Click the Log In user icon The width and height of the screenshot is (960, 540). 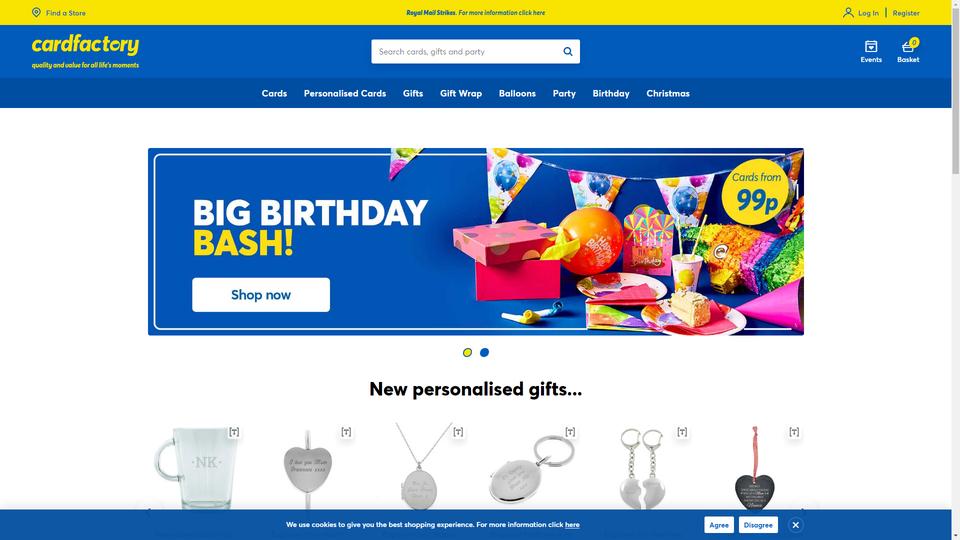point(848,12)
